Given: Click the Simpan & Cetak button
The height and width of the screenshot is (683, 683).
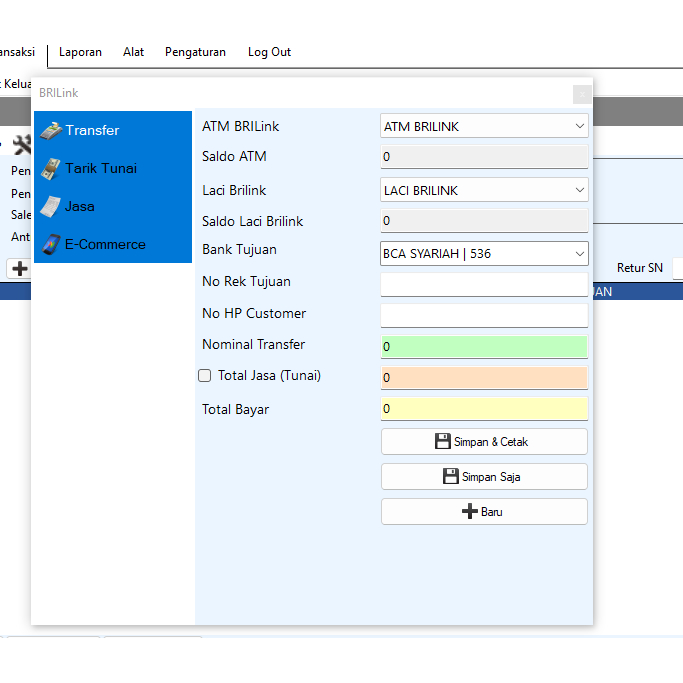Looking at the screenshot, I should tap(484, 442).
